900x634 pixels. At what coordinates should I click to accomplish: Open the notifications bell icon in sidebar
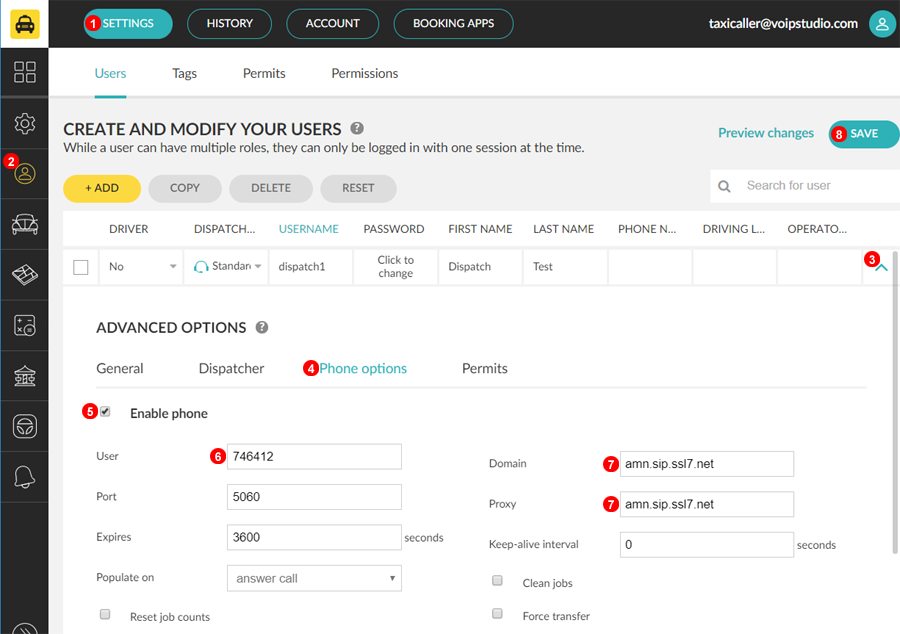click(x=25, y=476)
